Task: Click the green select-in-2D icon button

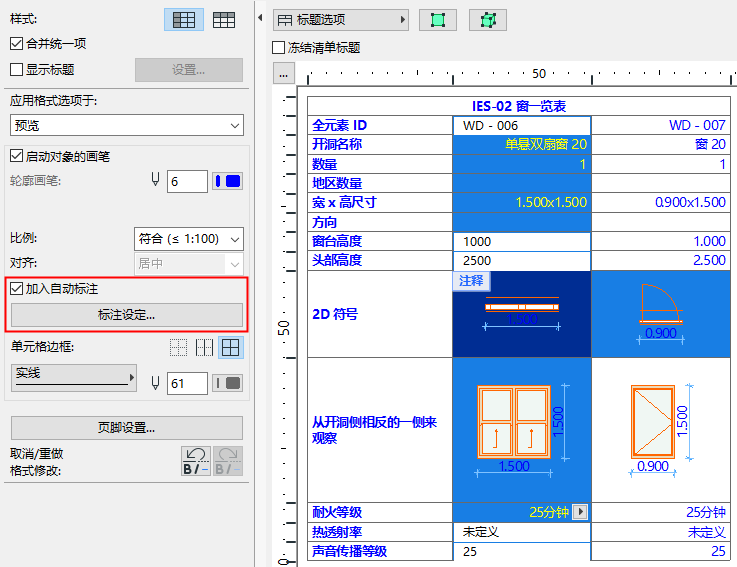Action: click(438, 20)
